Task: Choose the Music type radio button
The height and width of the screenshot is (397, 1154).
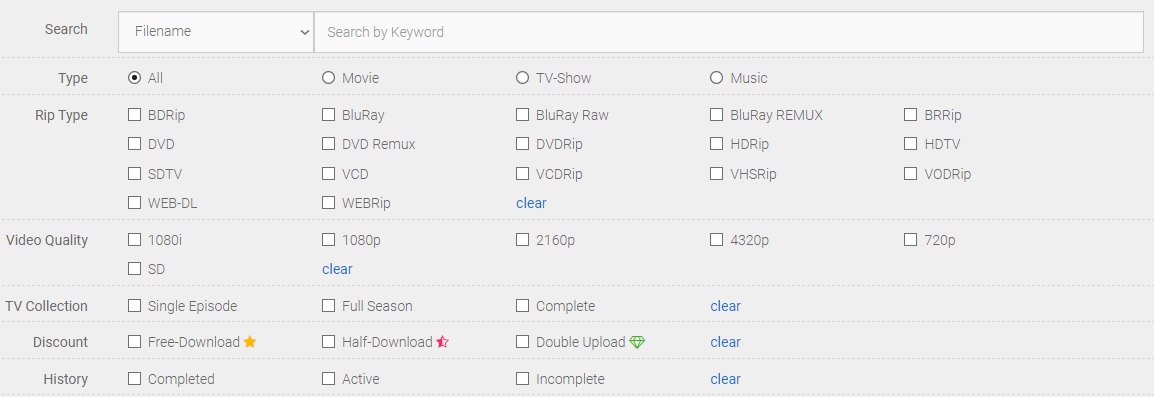Action: (716, 77)
